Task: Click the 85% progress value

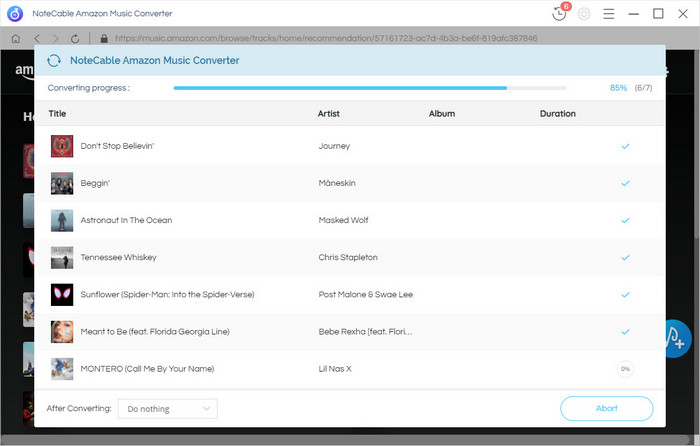Action: click(x=618, y=88)
